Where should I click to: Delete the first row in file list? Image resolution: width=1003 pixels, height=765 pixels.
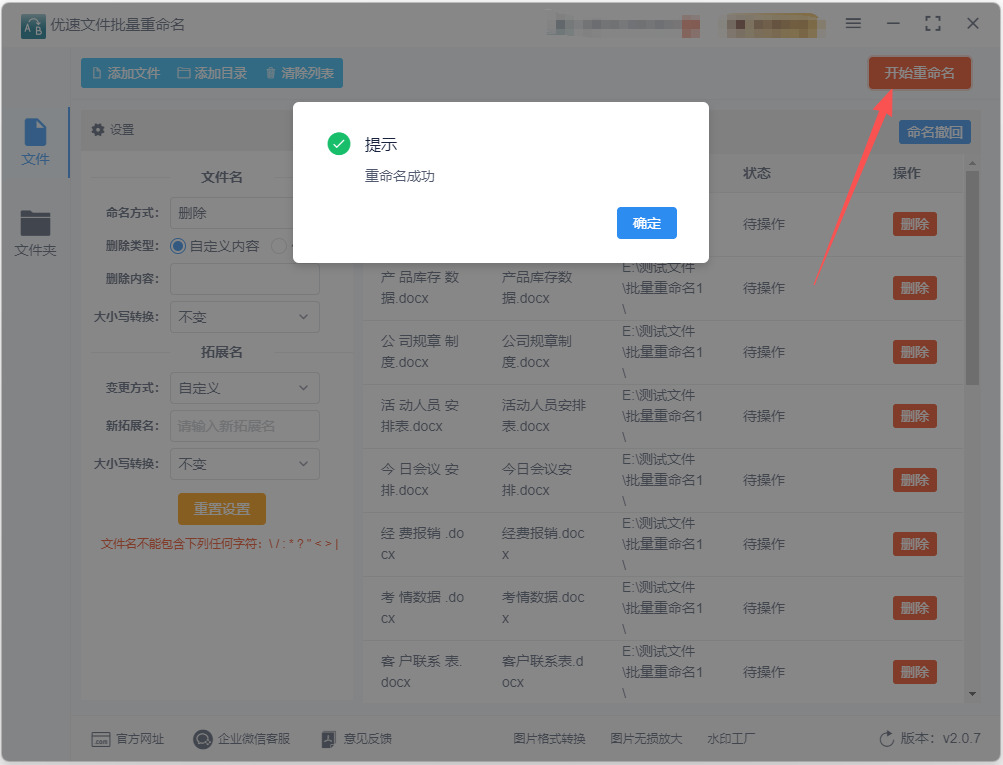(915, 224)
